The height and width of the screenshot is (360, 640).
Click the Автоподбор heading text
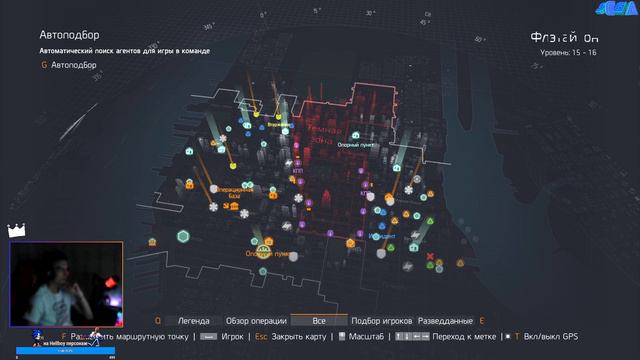pos(69,35)
